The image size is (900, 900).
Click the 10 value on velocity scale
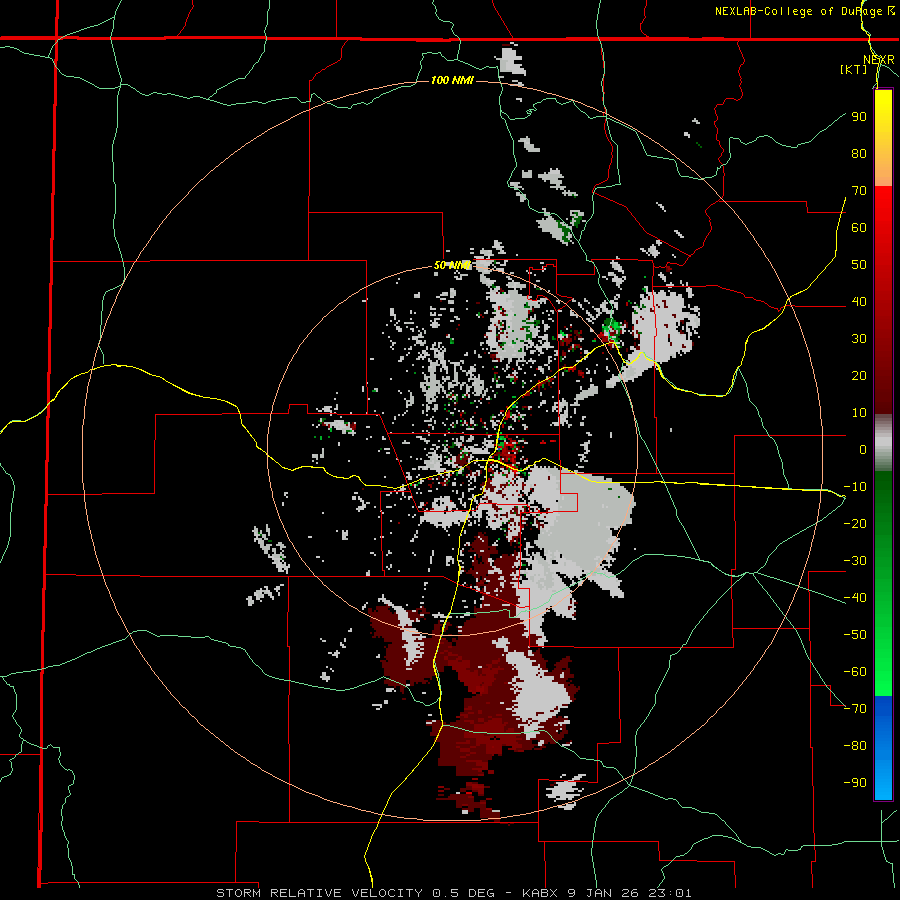859,413
